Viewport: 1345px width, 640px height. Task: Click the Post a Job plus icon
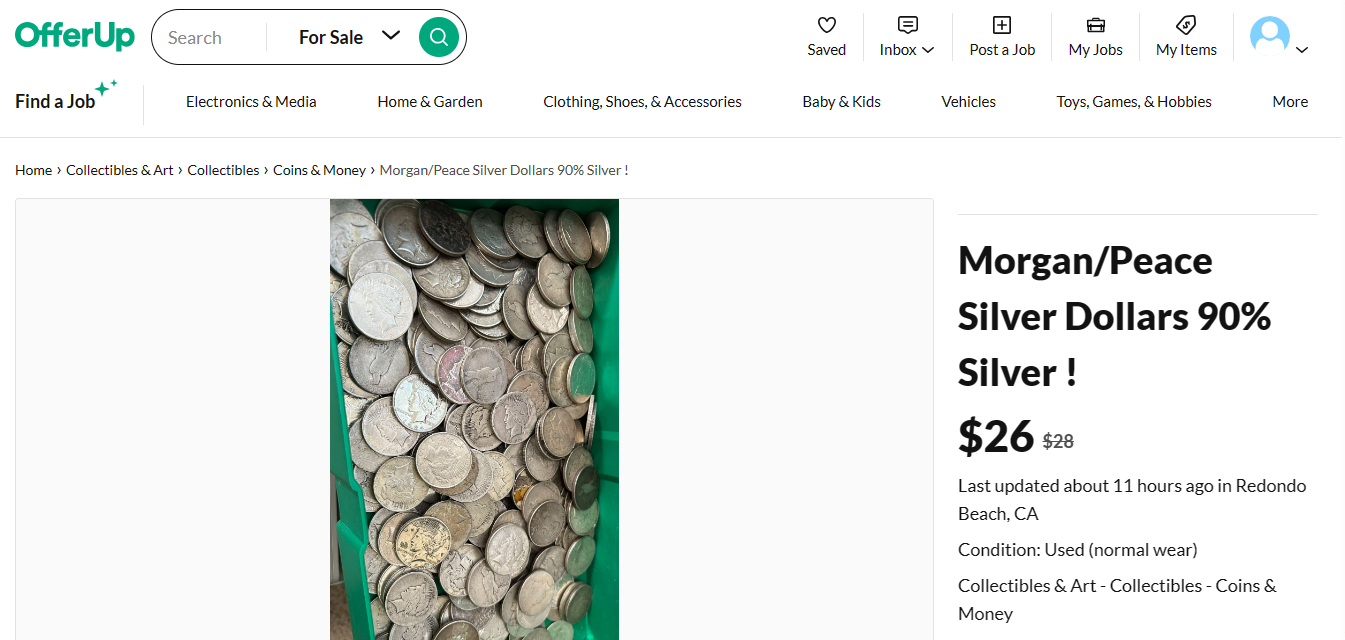tap(1002, 25)
